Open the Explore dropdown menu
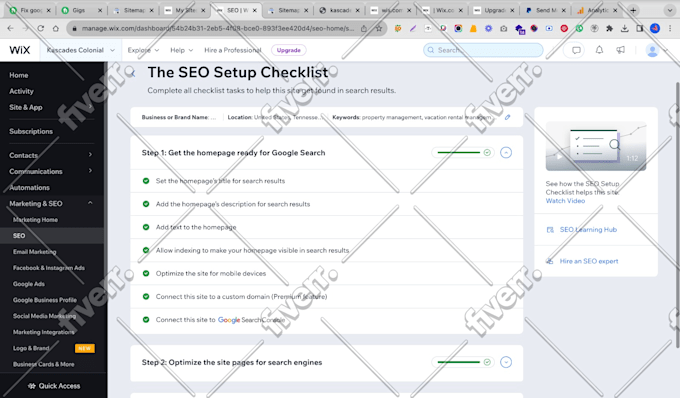The width and height of the screenshot is (680, 398). pyautogui.click(x=143, y=50)
